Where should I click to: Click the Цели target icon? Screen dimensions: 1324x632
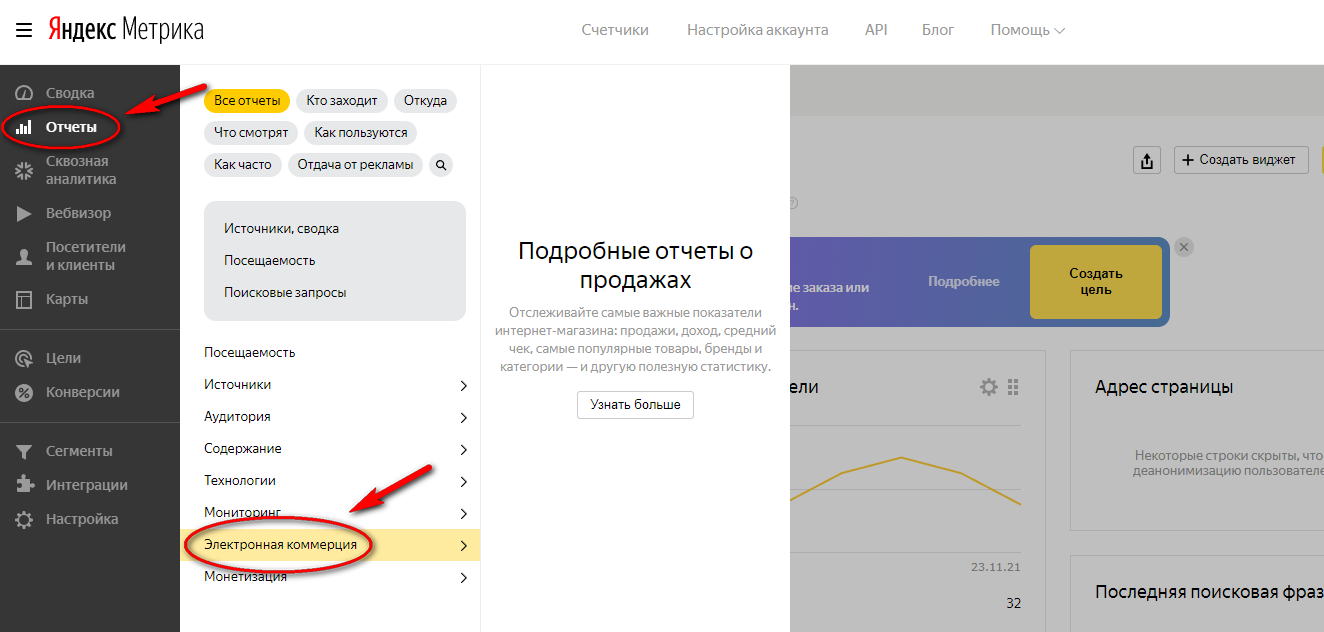pyautogui.click(x=24, y=358)
